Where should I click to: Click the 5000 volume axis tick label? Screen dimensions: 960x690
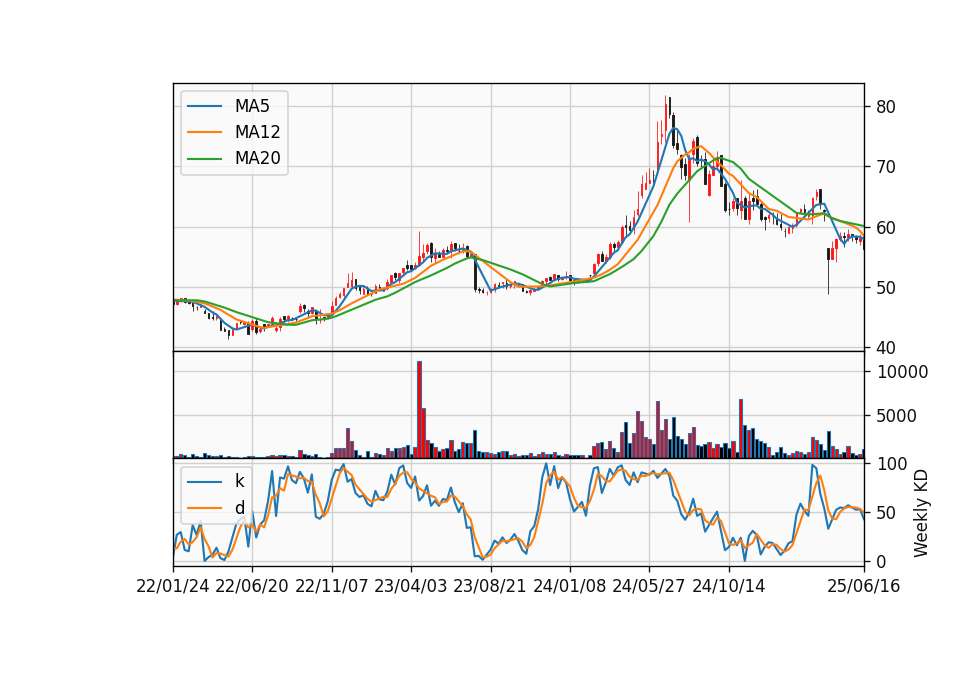897,416
